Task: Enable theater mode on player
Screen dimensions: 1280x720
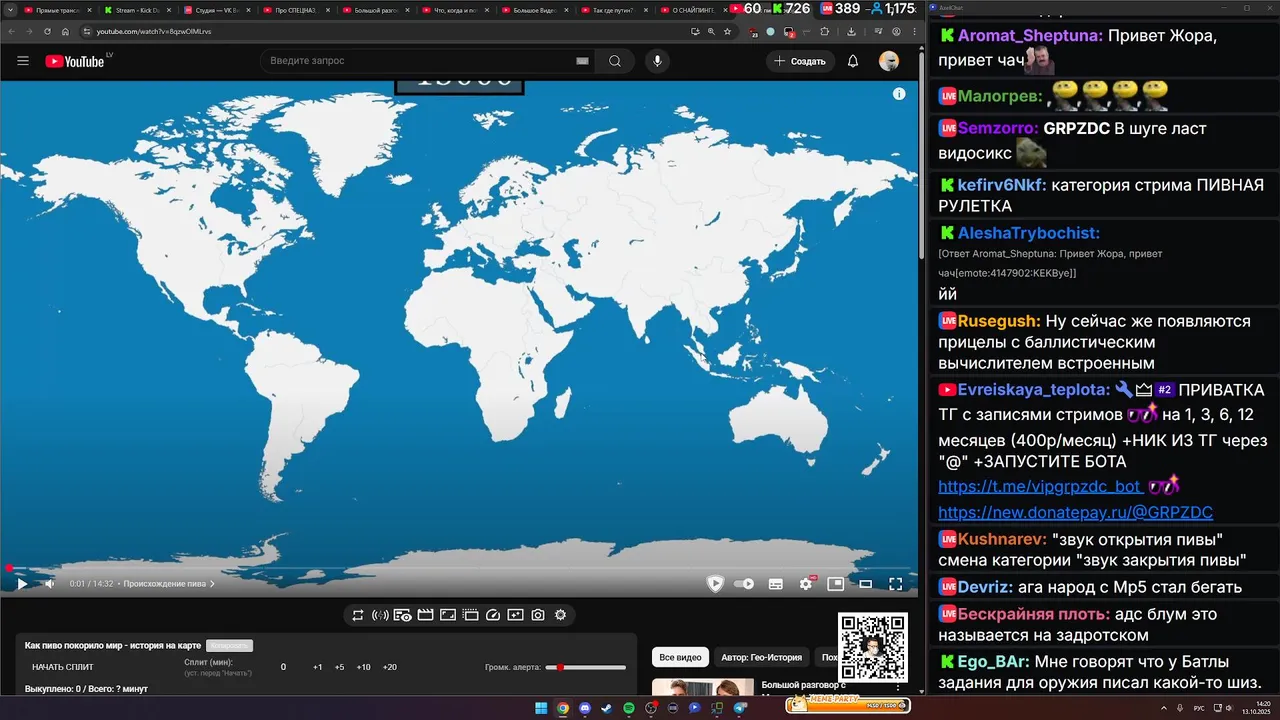Action: [866, 584]
